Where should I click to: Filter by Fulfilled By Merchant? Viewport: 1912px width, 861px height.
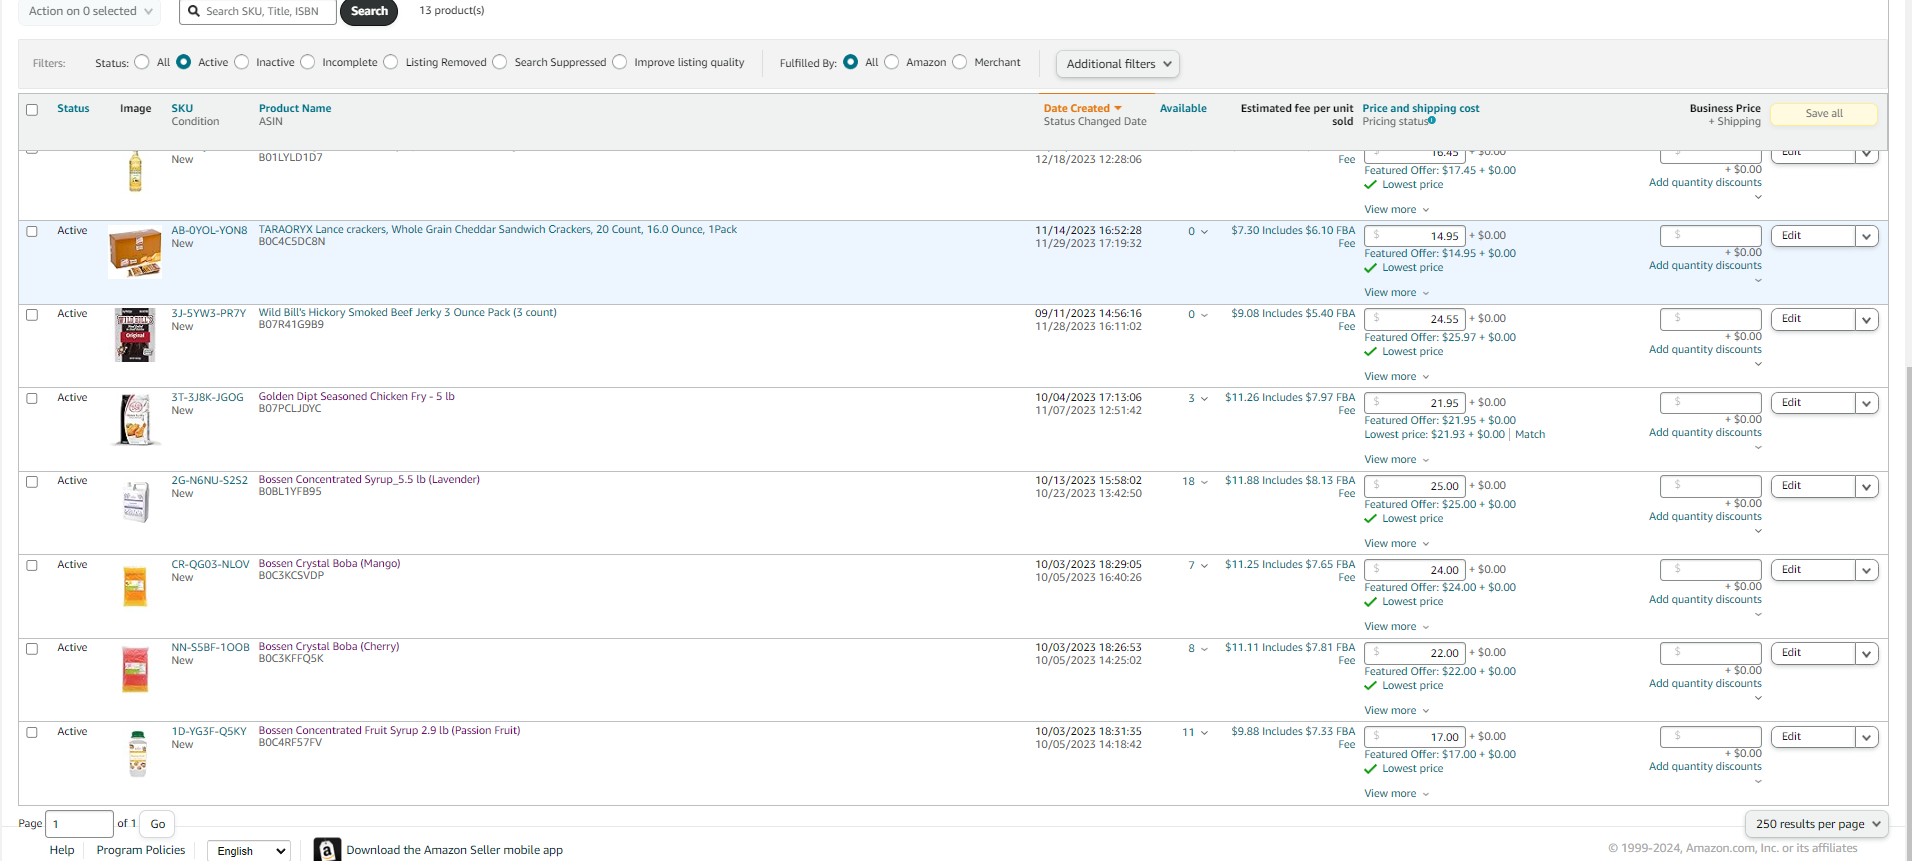[960, 62]
